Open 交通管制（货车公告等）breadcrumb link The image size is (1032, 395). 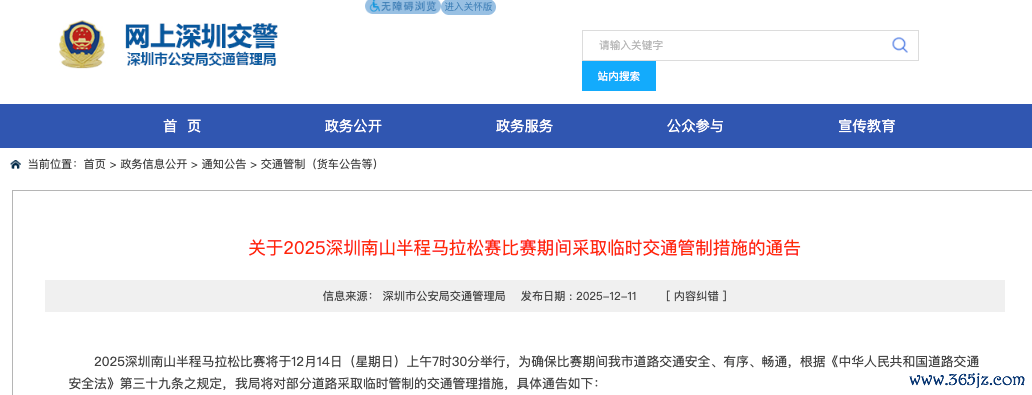click(x=320, y=165)
